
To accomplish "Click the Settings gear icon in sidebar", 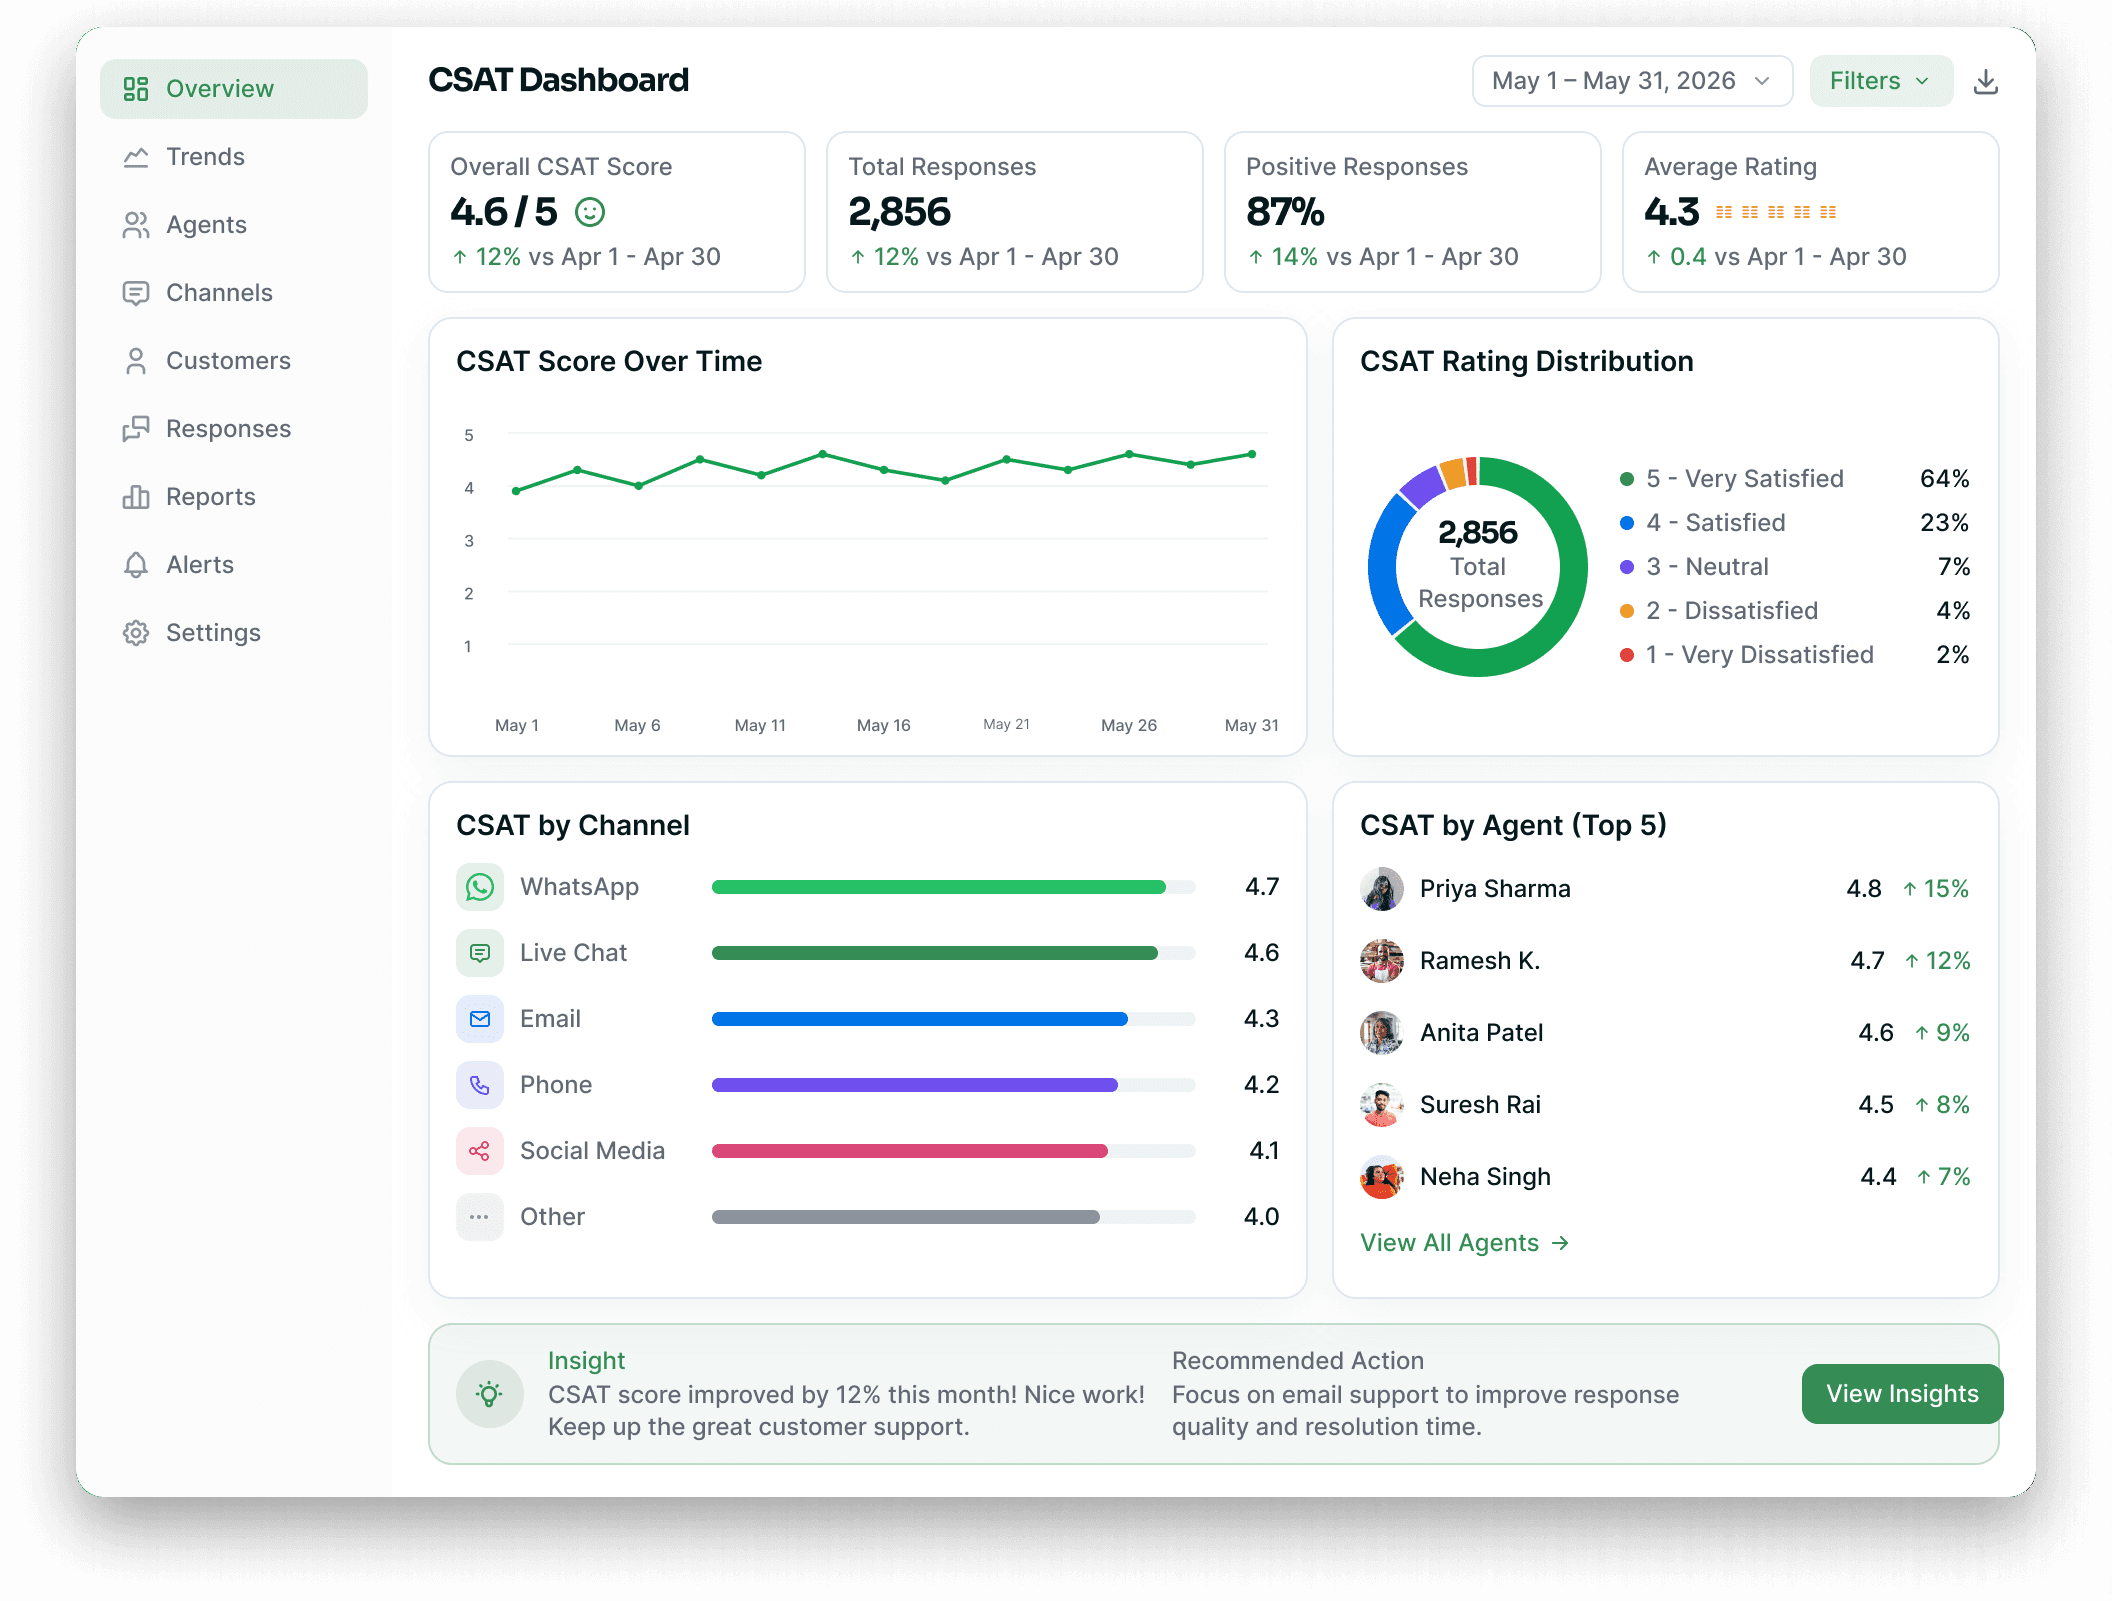I will (136, 633).
